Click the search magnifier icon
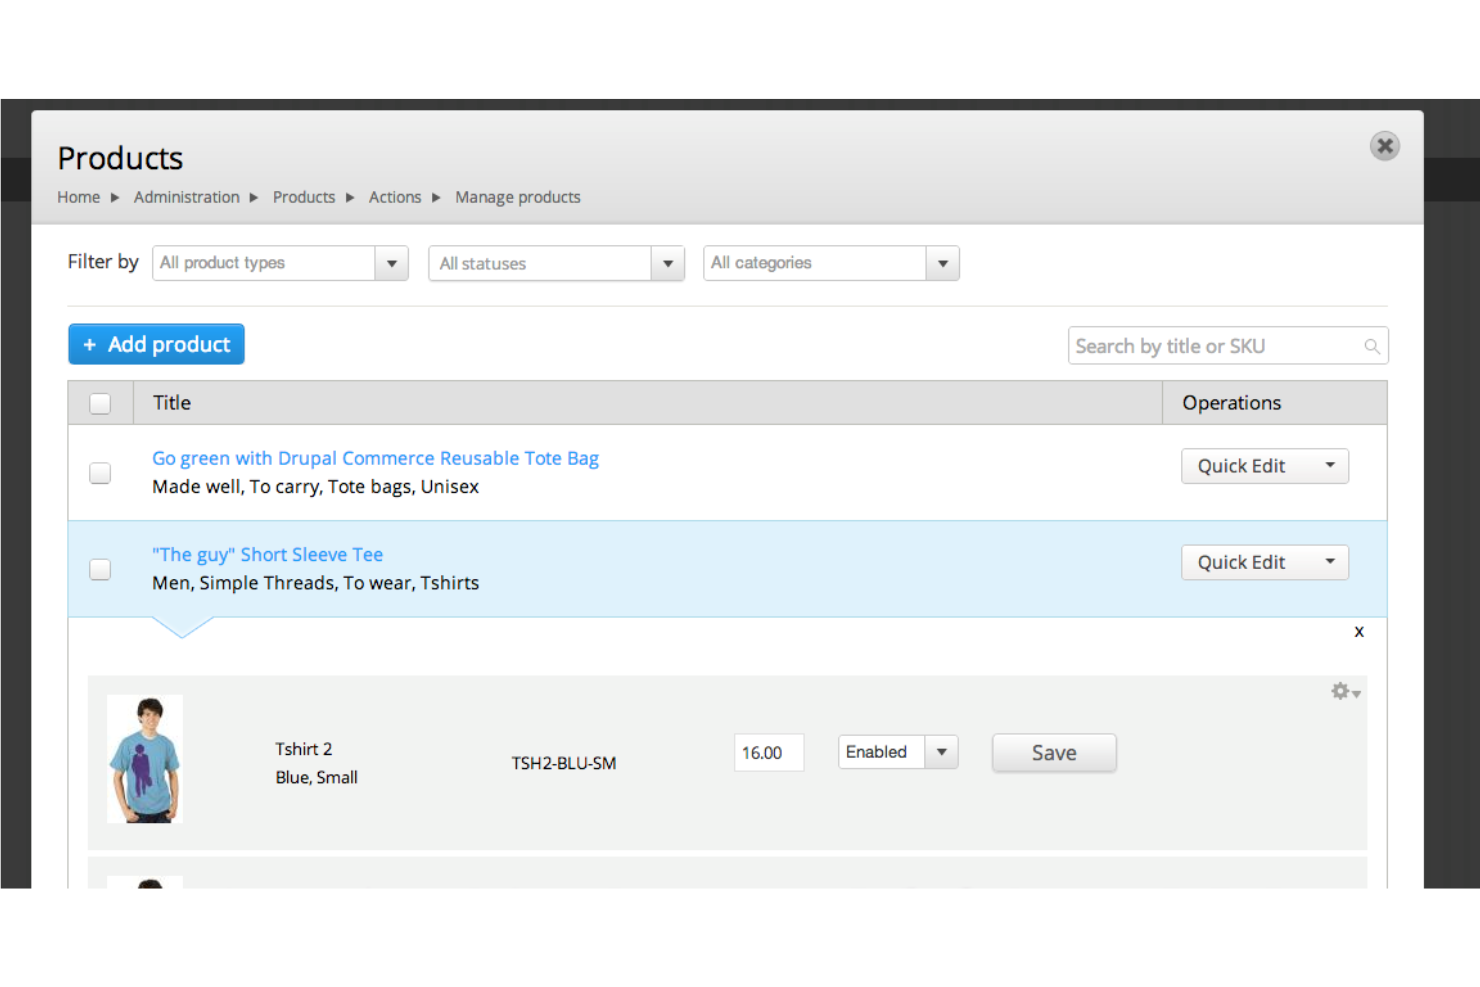The image size is (1480, 987). coord(1372,346)
